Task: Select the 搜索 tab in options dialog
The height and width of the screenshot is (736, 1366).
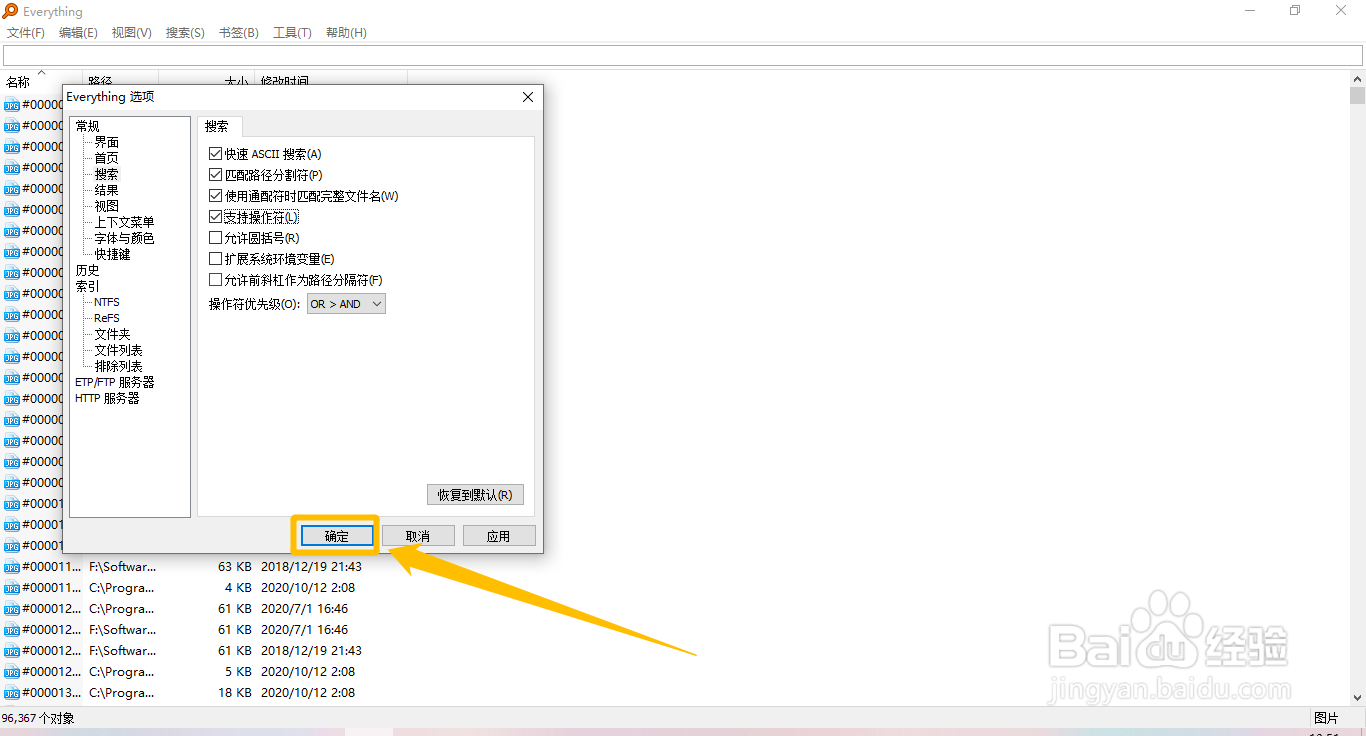Action: pyautogui.click(x=217, y=126)
